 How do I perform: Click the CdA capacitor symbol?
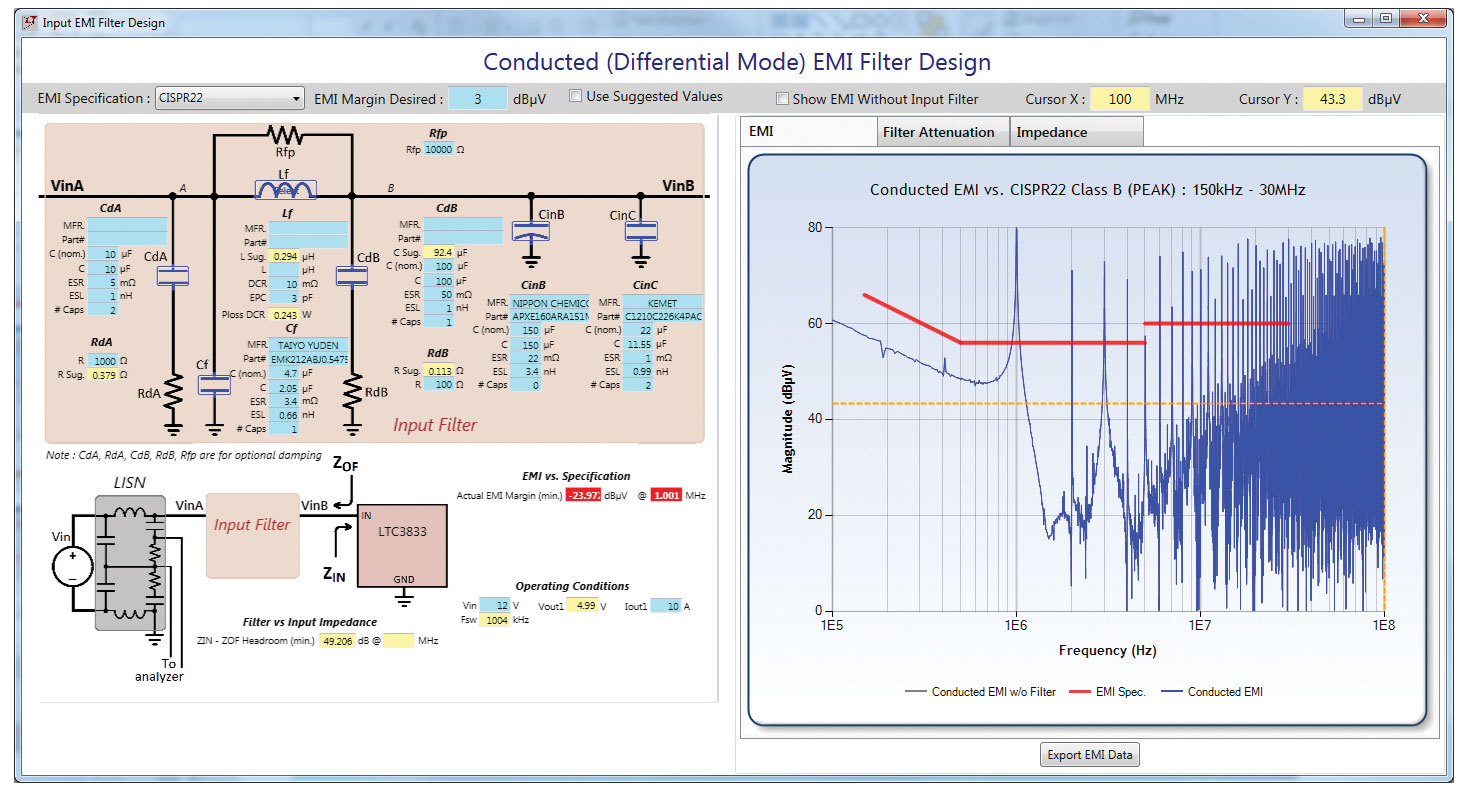coord(173,277)
